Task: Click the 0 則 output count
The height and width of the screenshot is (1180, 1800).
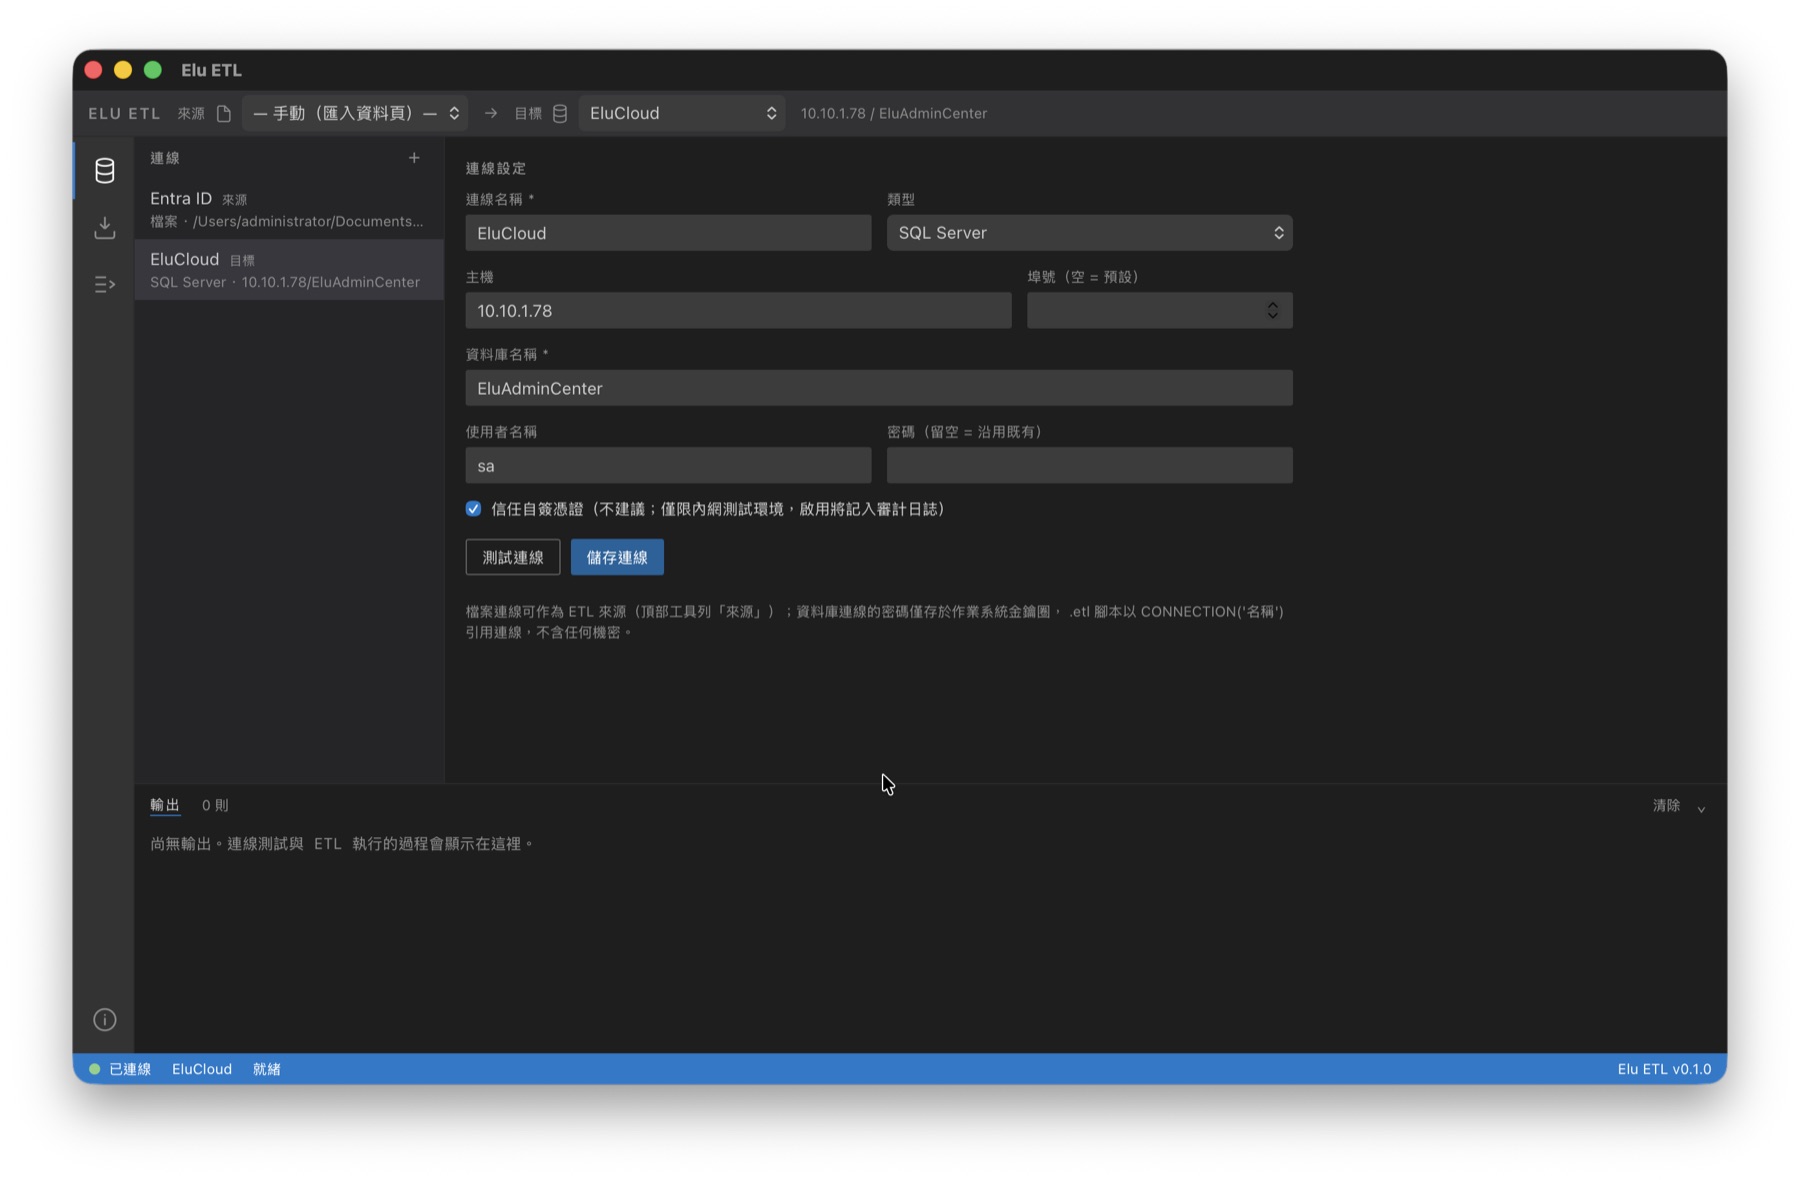Action: 215,805
